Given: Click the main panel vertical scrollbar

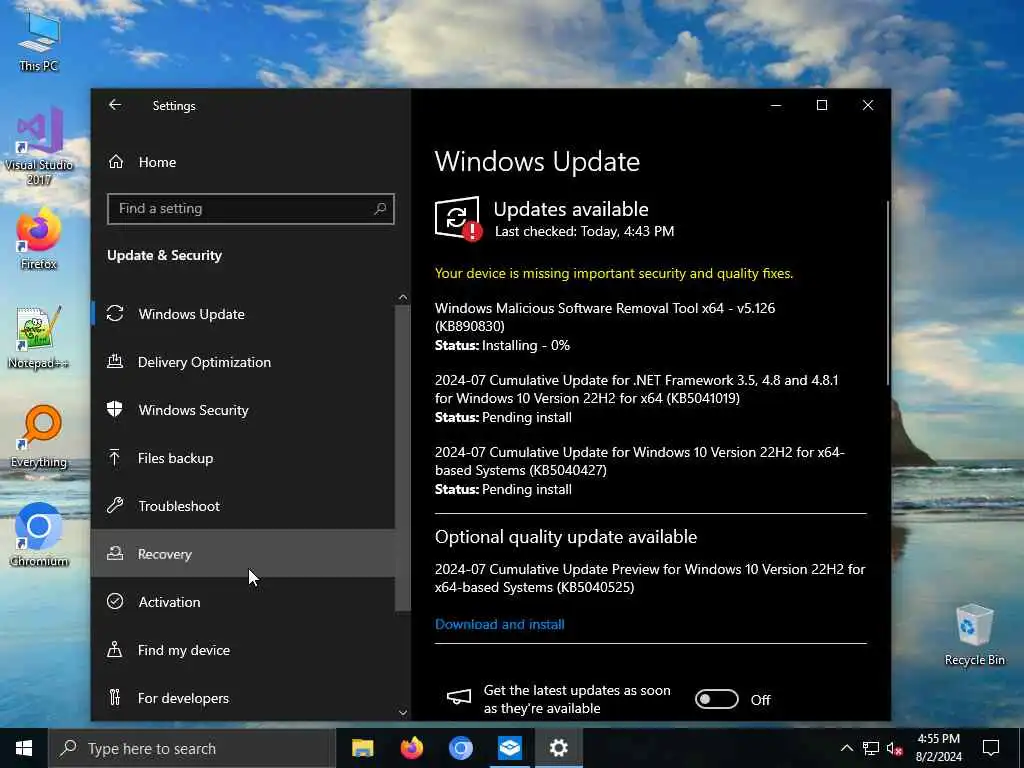Looking at the screenshot, I should (x=888, y=293).
